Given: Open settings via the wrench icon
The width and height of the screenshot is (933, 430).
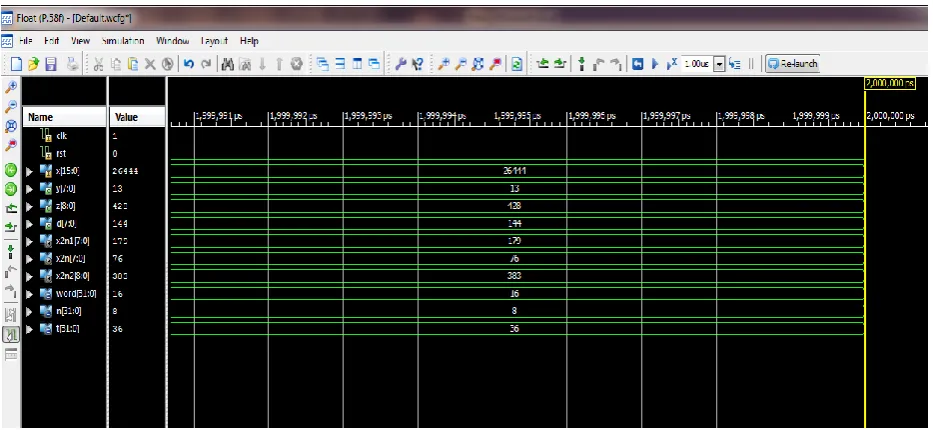Looking at the screenshot, I should click(400, 64).
